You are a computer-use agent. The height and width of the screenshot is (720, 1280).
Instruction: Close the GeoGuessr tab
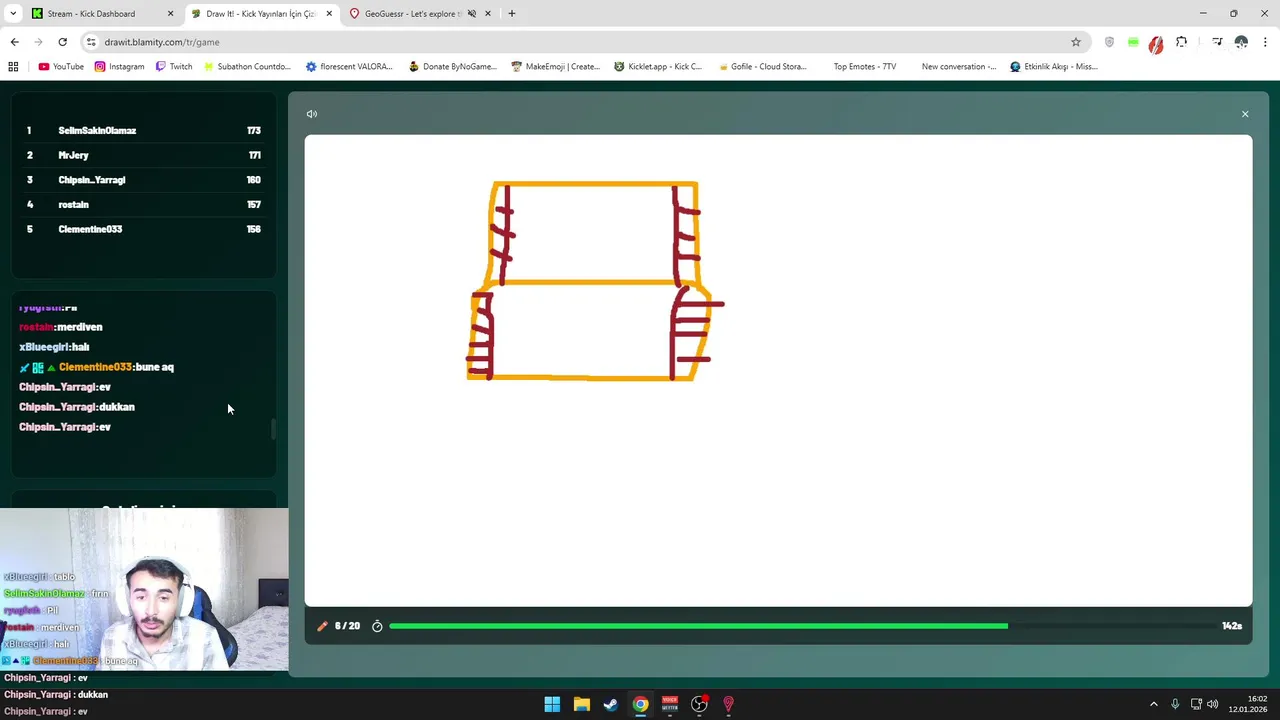tap(489, 14)
